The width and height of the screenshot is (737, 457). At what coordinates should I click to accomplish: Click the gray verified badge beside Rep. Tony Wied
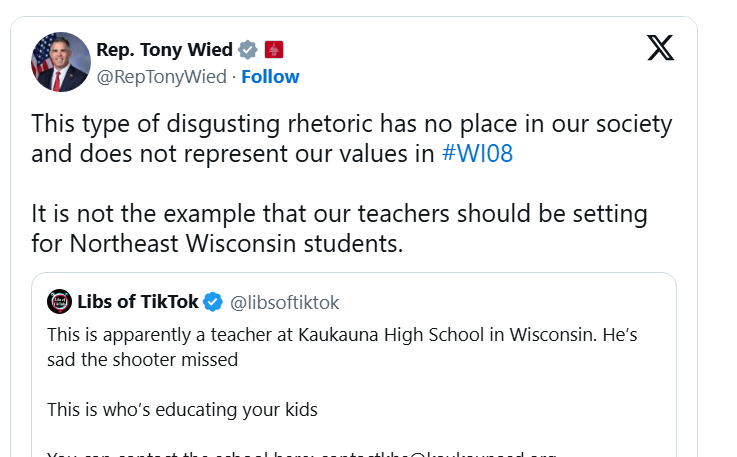click(248, 49)
